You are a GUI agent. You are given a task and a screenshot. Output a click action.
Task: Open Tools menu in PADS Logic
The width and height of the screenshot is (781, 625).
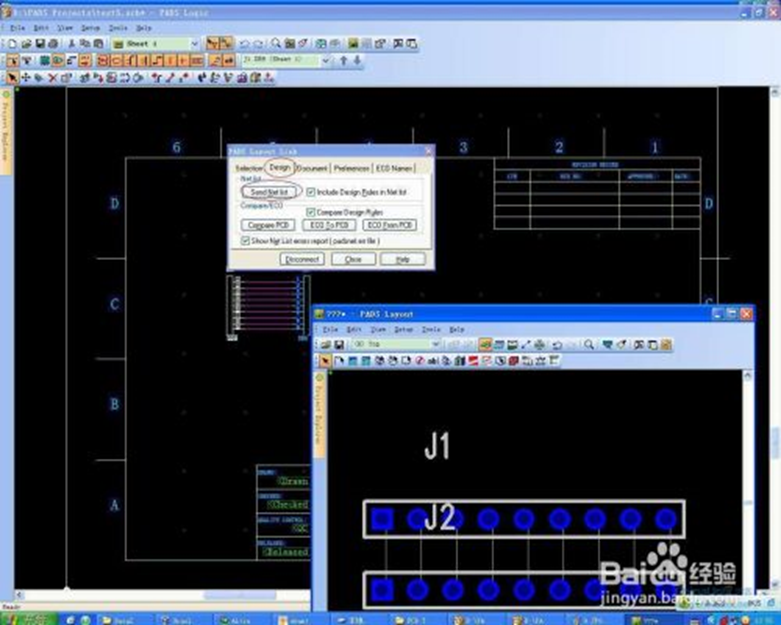click(x=118, y=28)
